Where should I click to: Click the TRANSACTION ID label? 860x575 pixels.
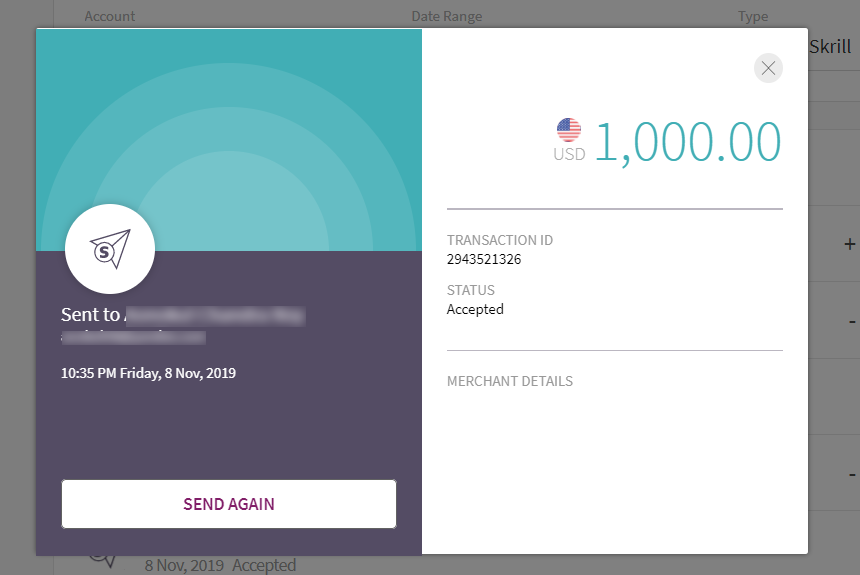(x=499, y=240)
